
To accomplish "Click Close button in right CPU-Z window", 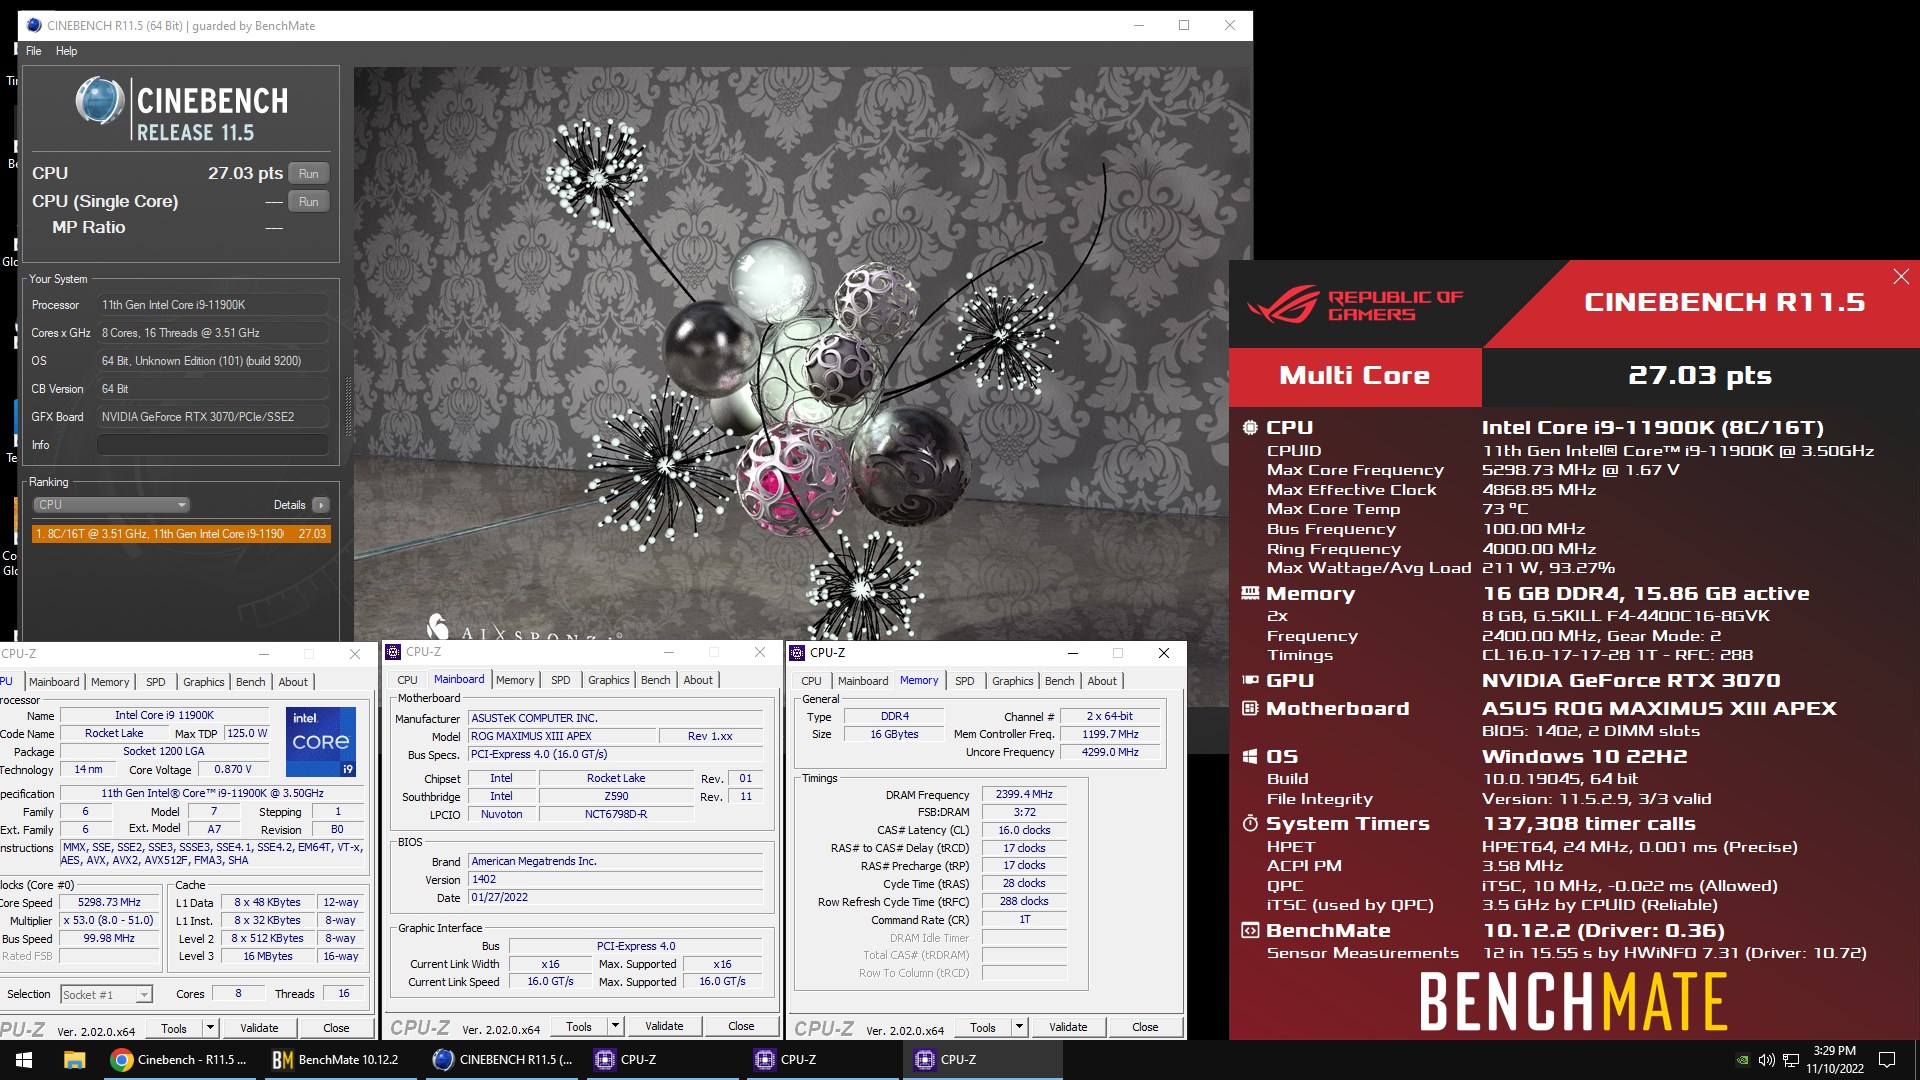I will coord(1145,1027).
